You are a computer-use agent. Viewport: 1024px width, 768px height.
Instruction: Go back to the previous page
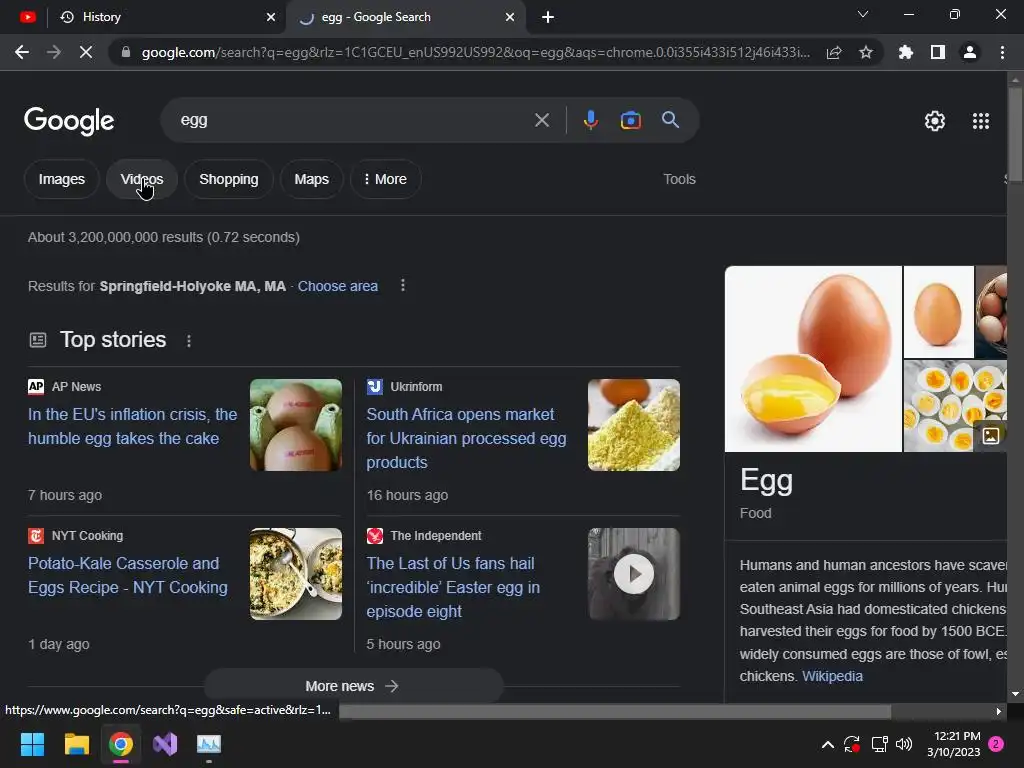(x=22, y=52)
